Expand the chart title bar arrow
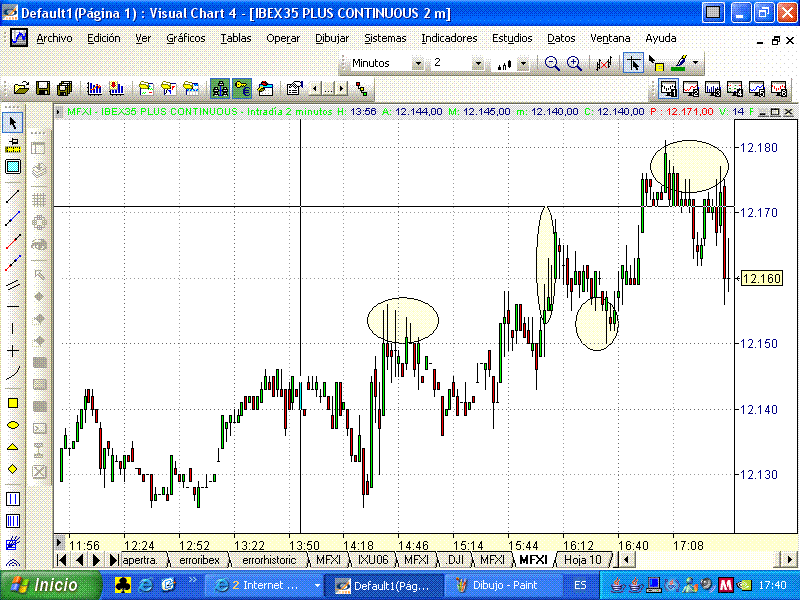This screenshot has width=800, height=600. click(x=59, y=111)
